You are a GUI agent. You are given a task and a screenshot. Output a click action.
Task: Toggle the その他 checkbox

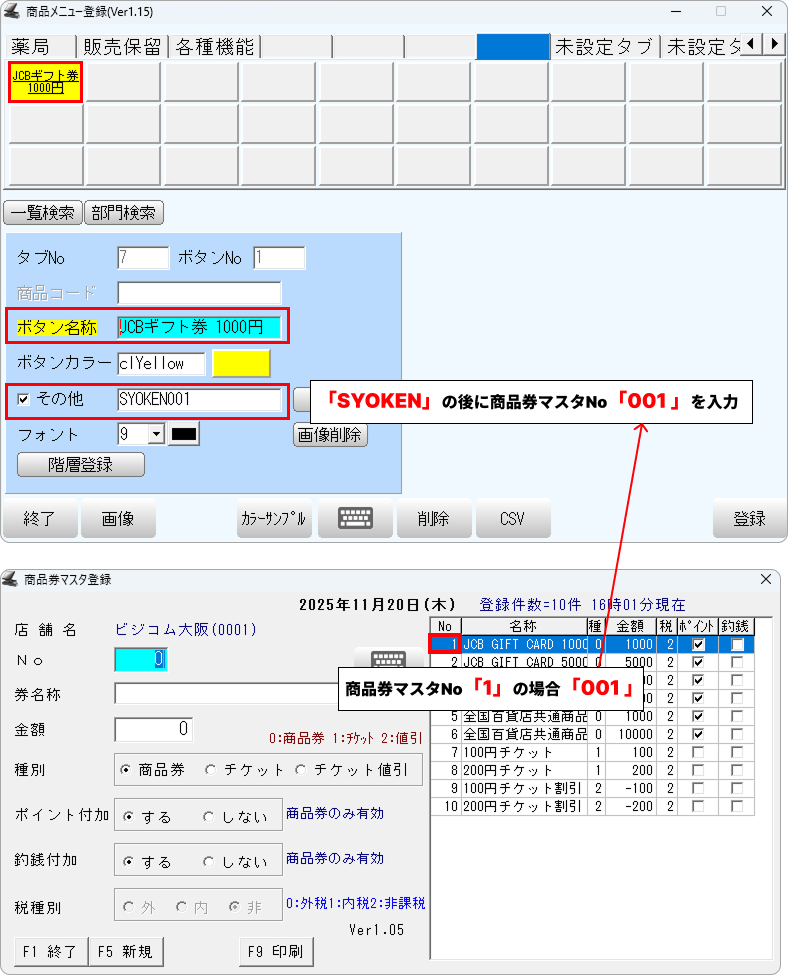point(24,399)
